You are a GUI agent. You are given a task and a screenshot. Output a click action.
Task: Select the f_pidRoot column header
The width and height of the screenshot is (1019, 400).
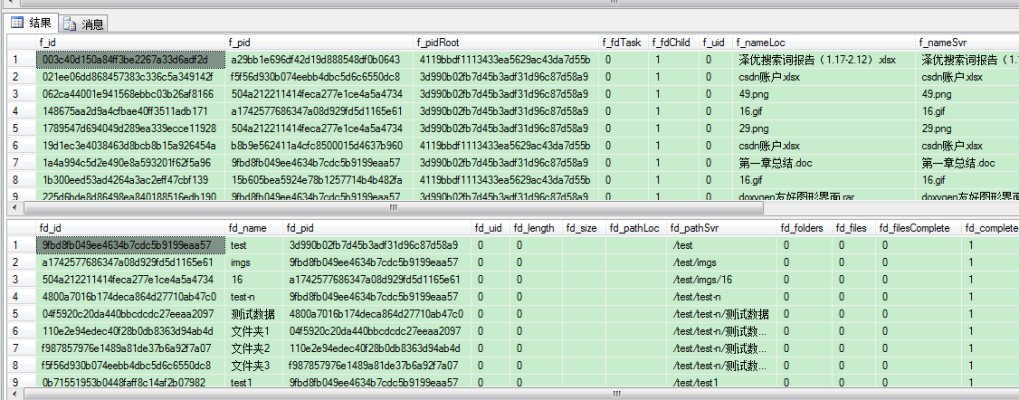pyautogui.click(x=506, y=42)
